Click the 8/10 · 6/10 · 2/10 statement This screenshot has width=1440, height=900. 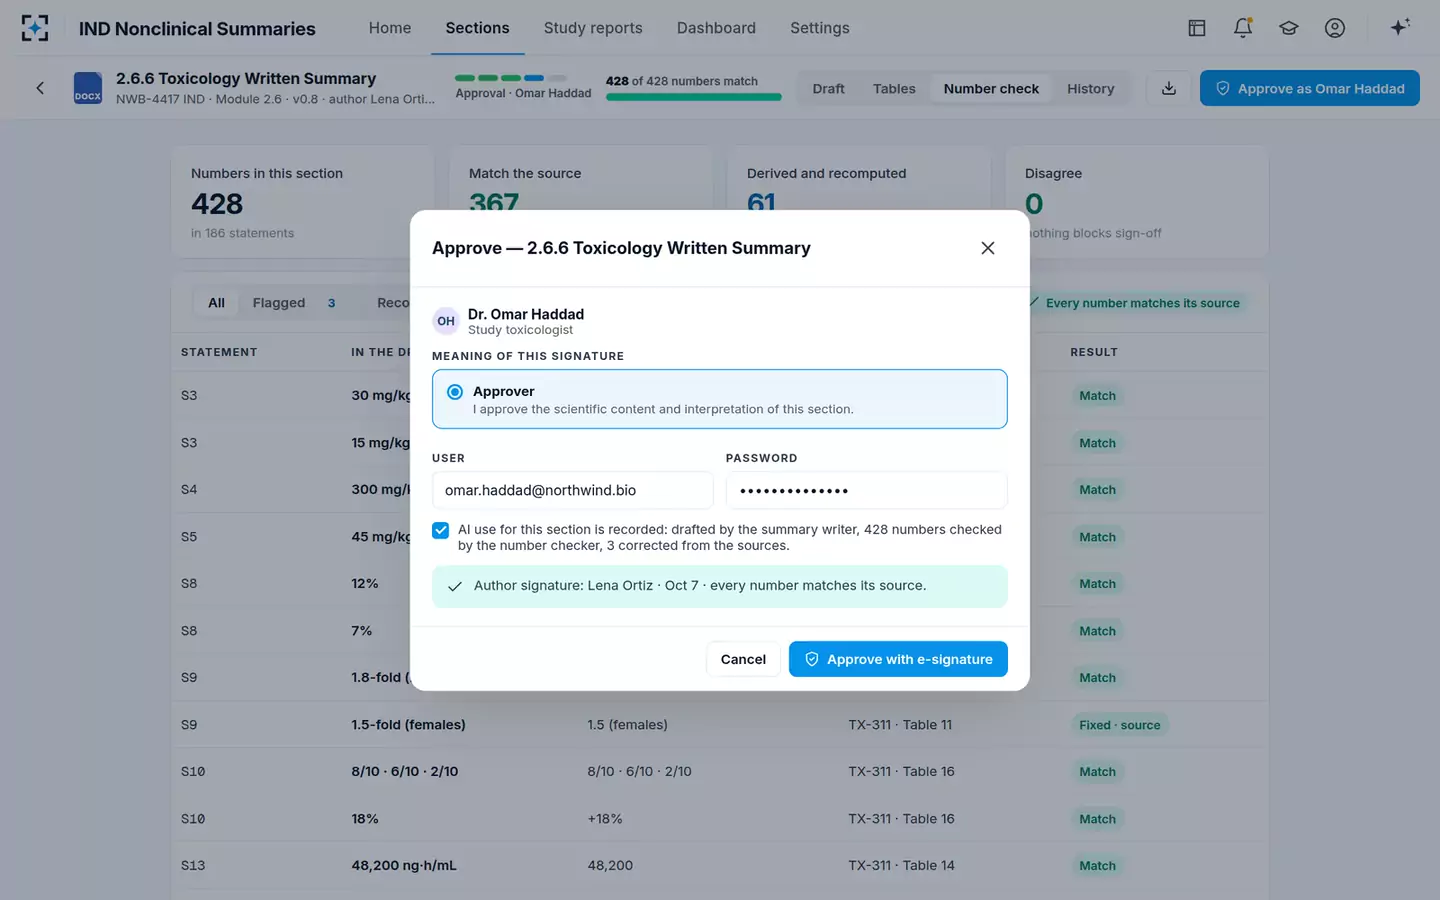pos(405,772)
